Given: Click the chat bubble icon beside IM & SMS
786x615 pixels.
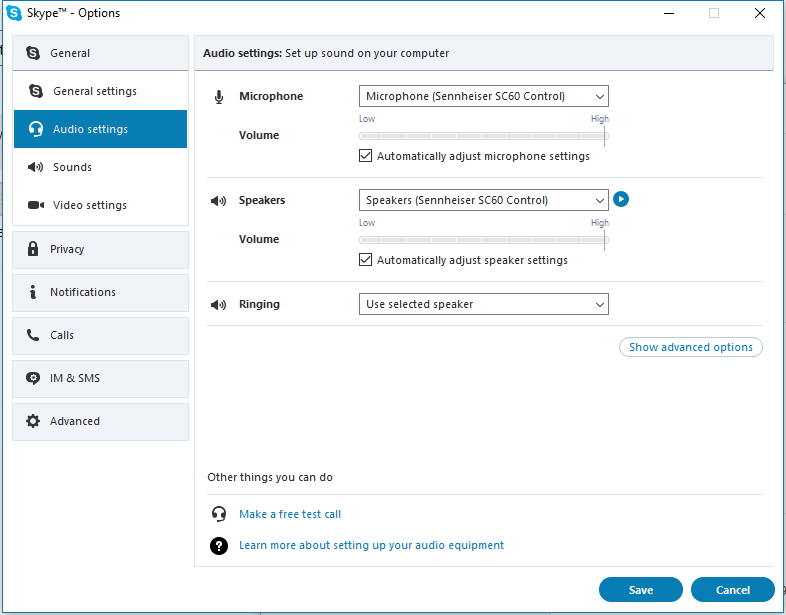Looking at the screenshot, I should pos(33,378).
